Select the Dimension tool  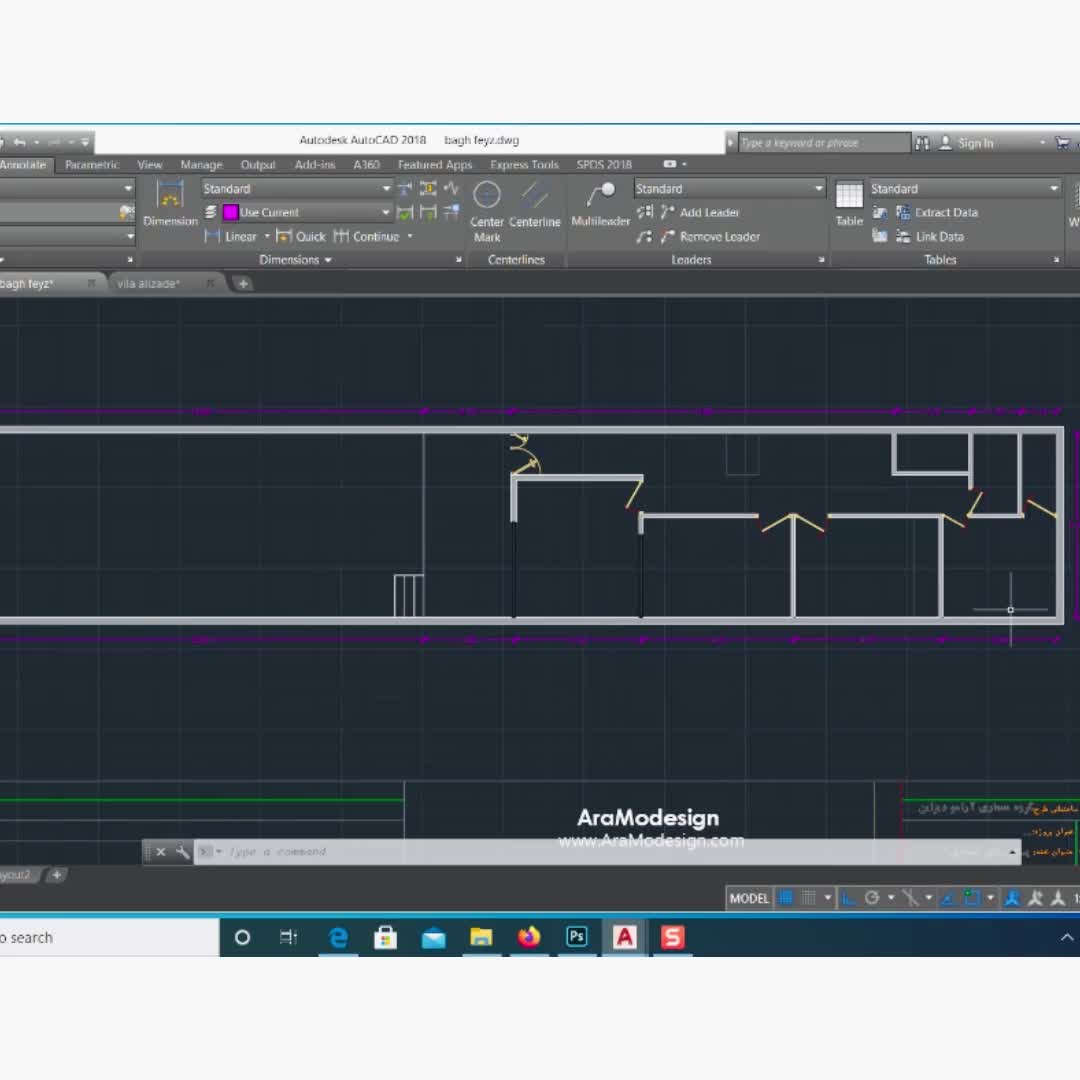coord(170,203)
